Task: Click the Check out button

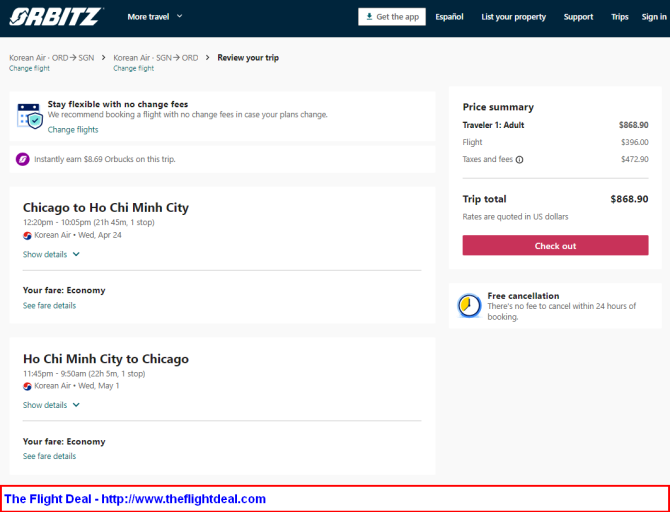Action: click(x=555, y=245)
